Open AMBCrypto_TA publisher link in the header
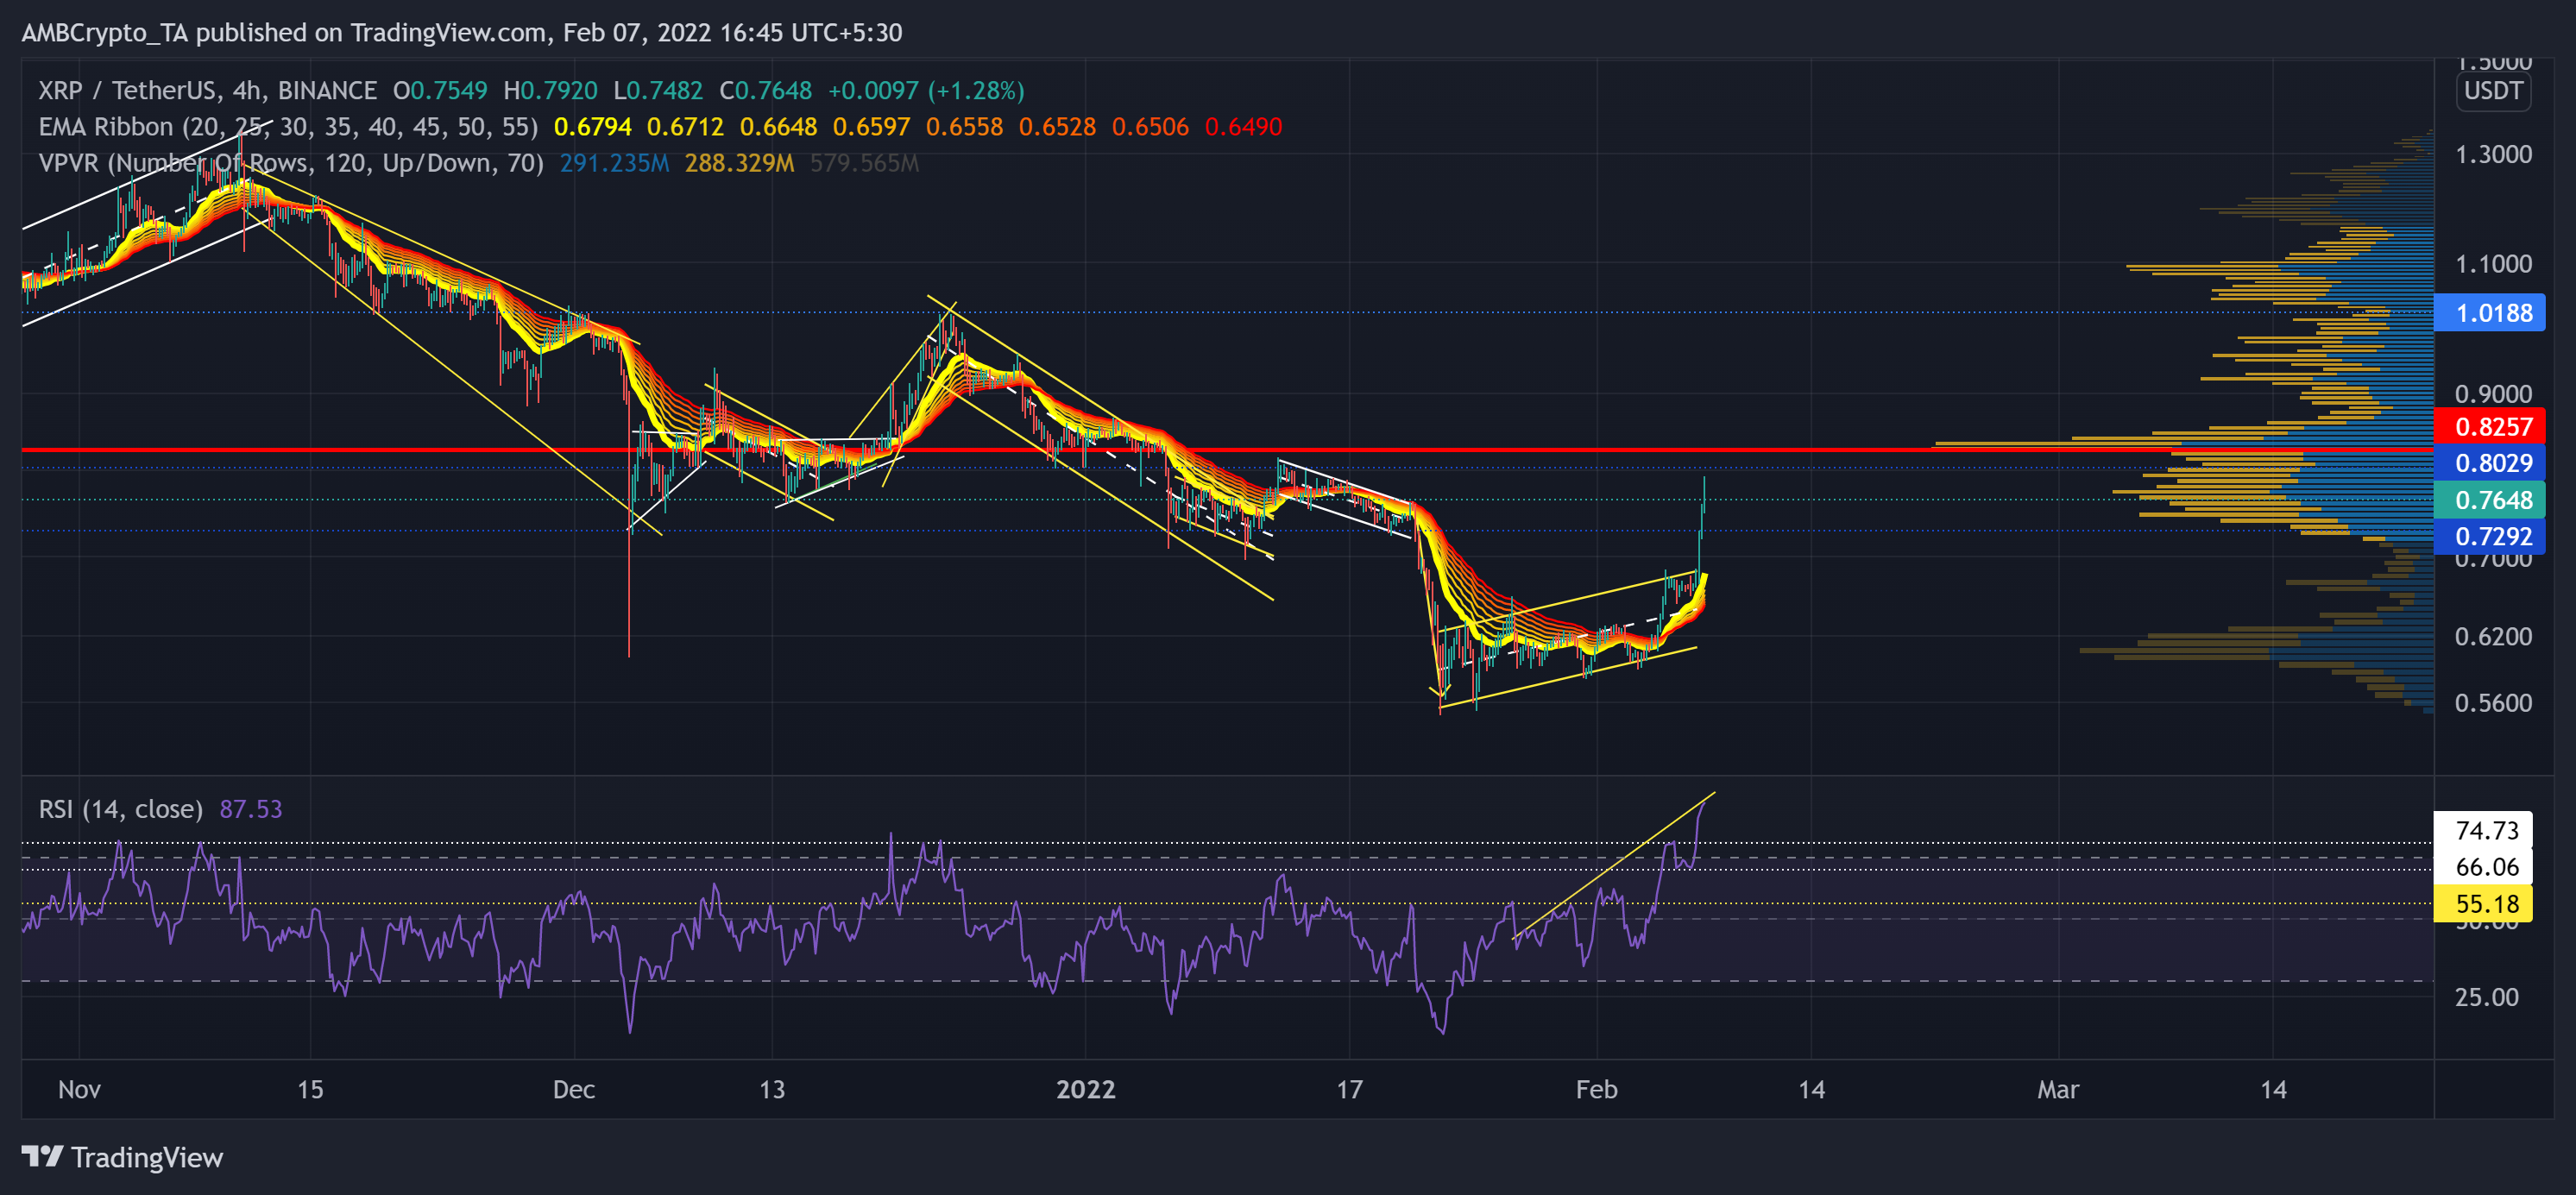Screen dimensions: 2576x1195 (x=106, y=32)
